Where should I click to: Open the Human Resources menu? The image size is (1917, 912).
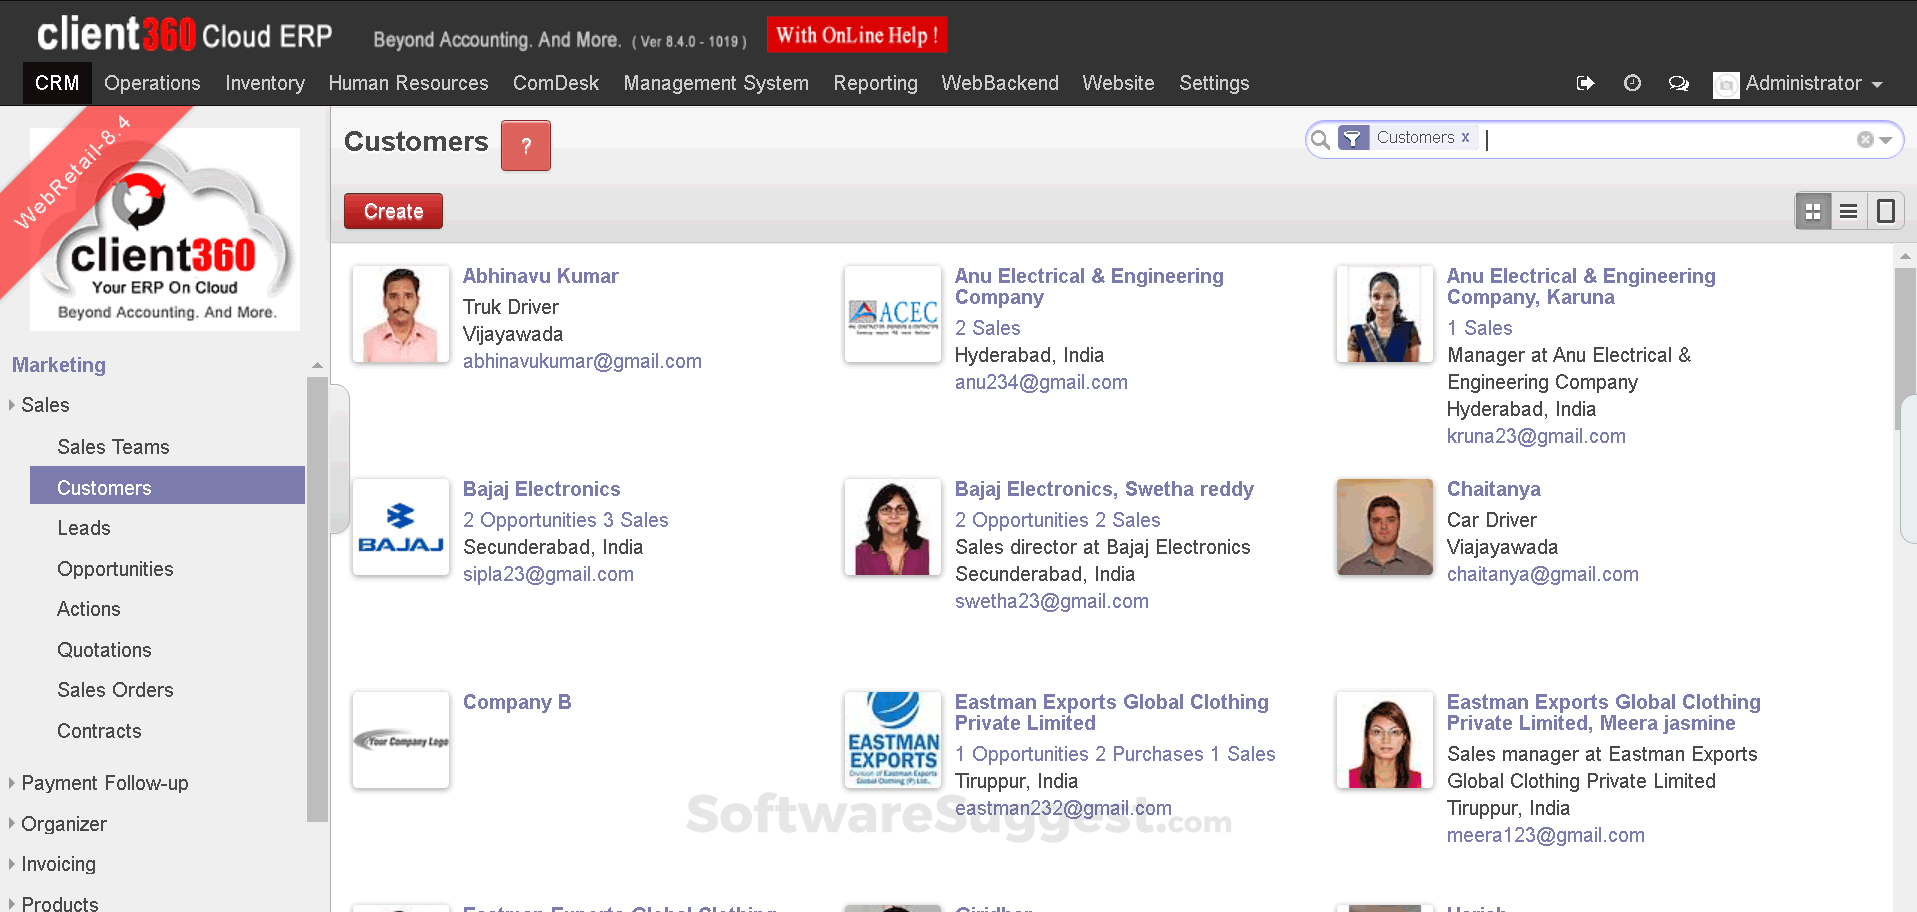pos(408,83)
